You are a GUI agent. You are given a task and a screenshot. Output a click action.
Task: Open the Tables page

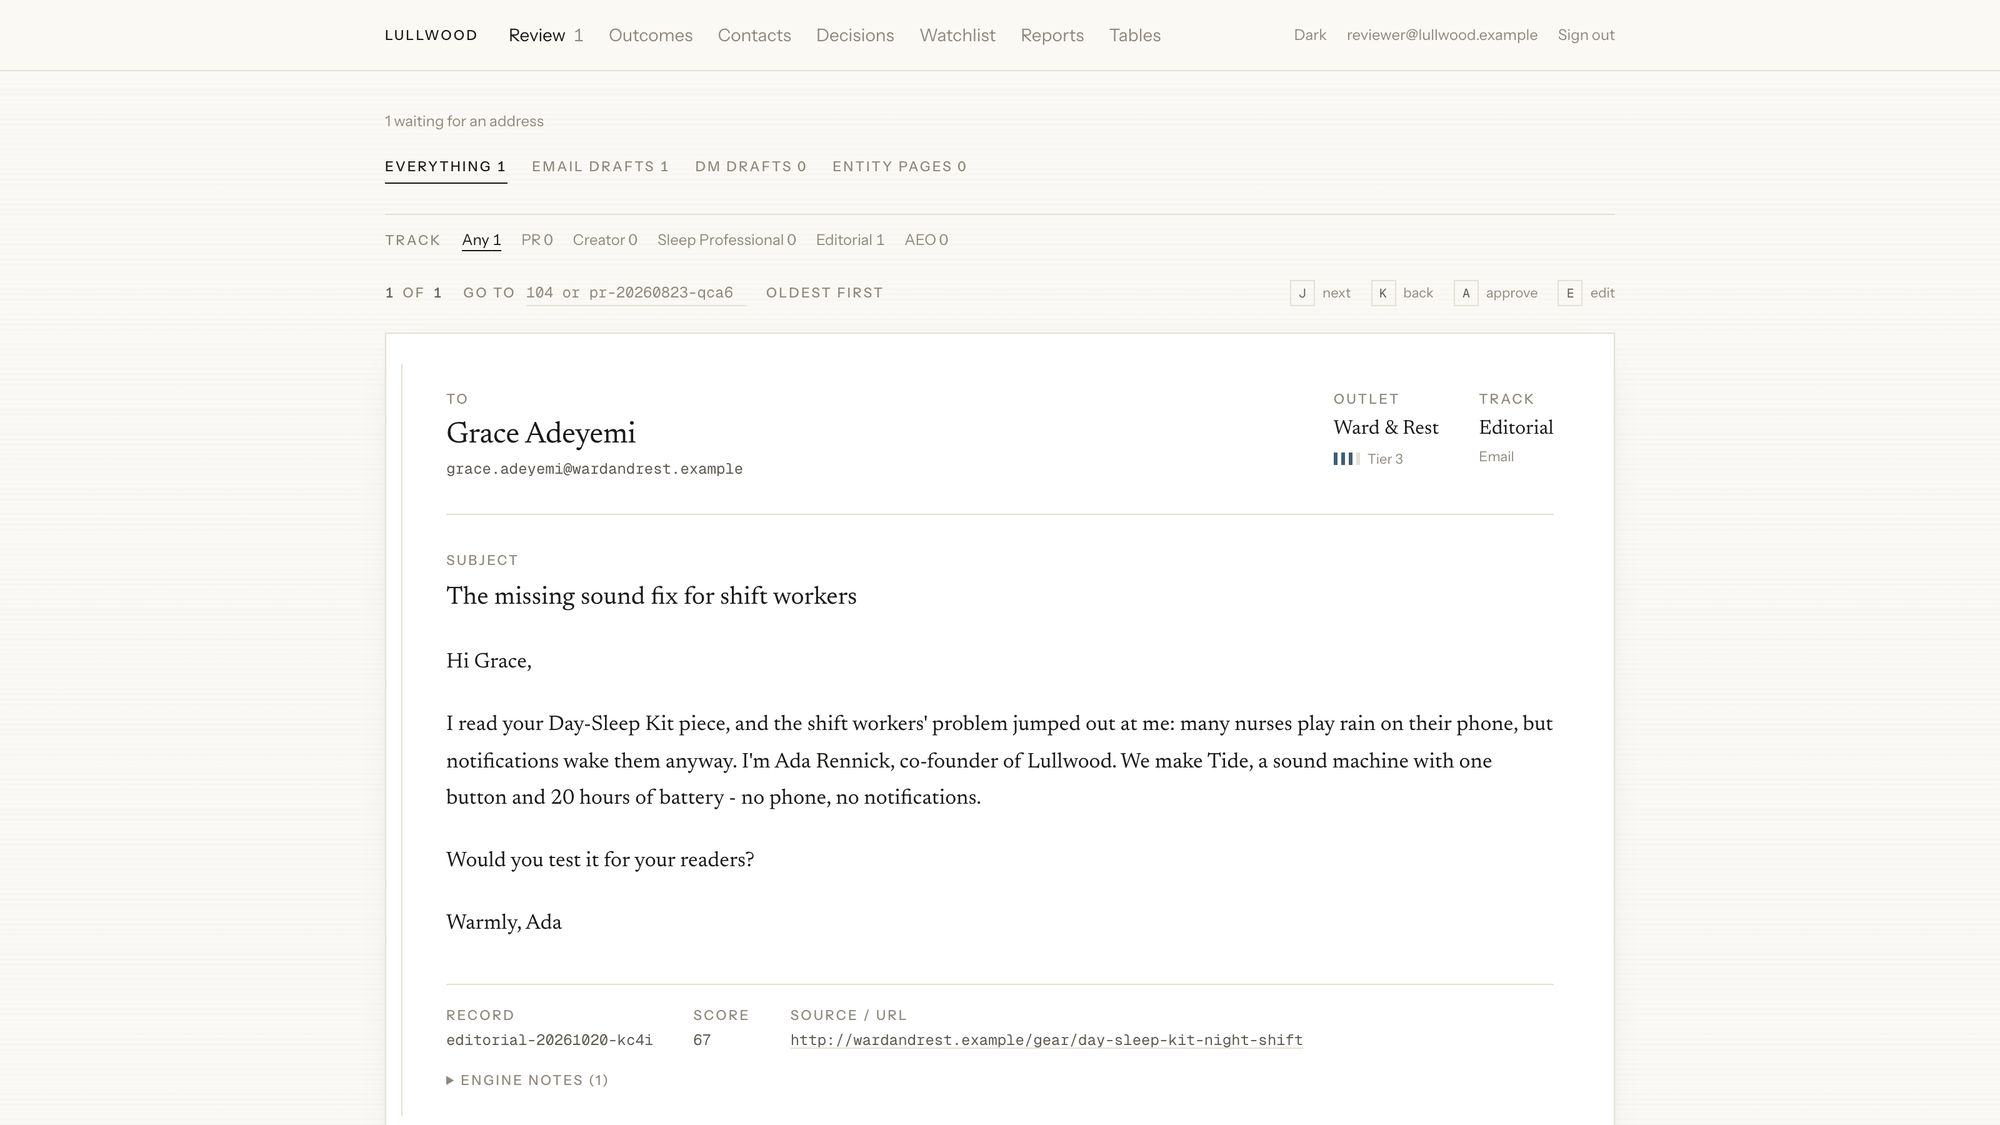[1135, 35]
